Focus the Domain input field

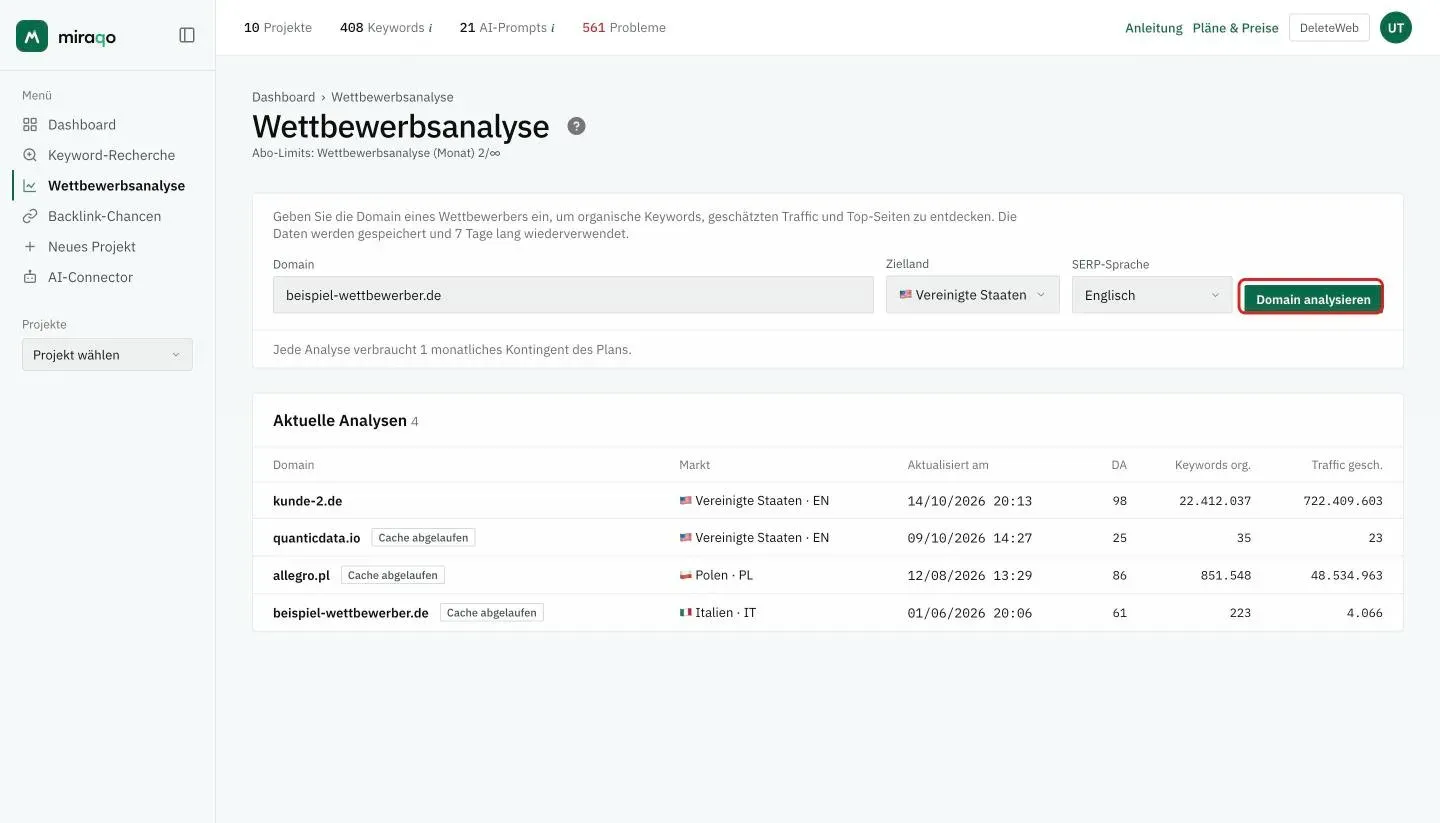[573, 295]
